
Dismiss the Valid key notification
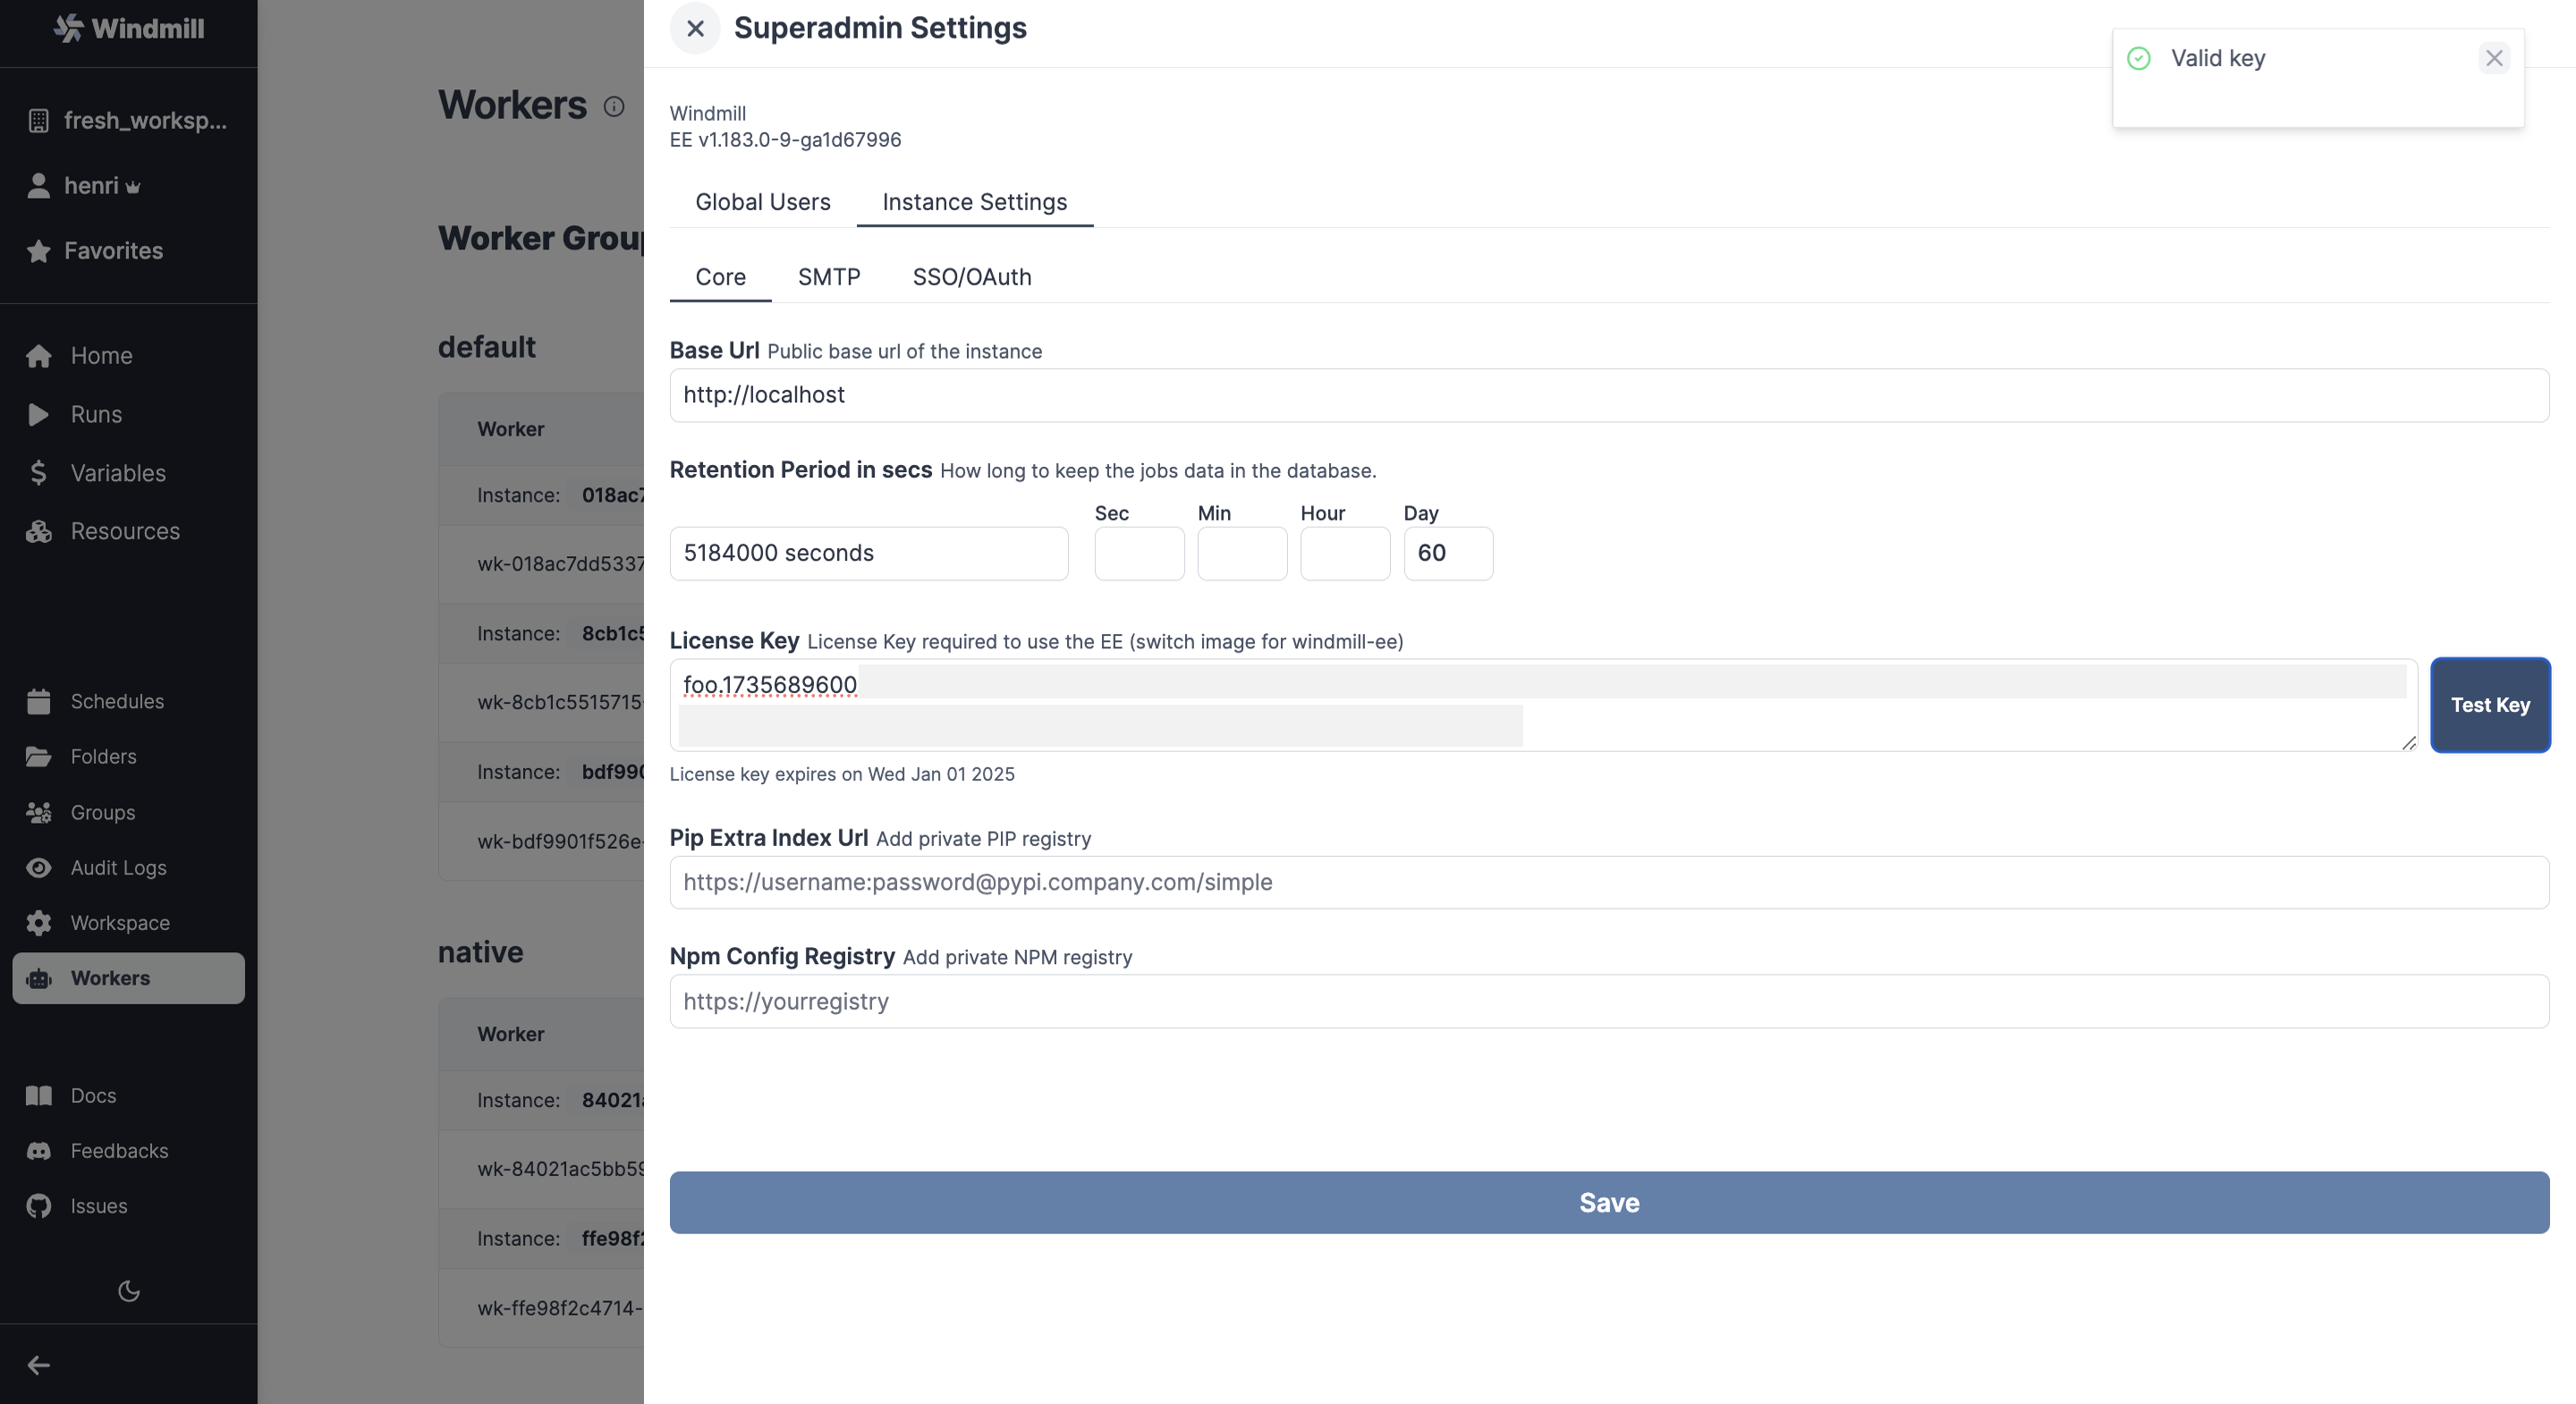click(x=2493, y=59)
